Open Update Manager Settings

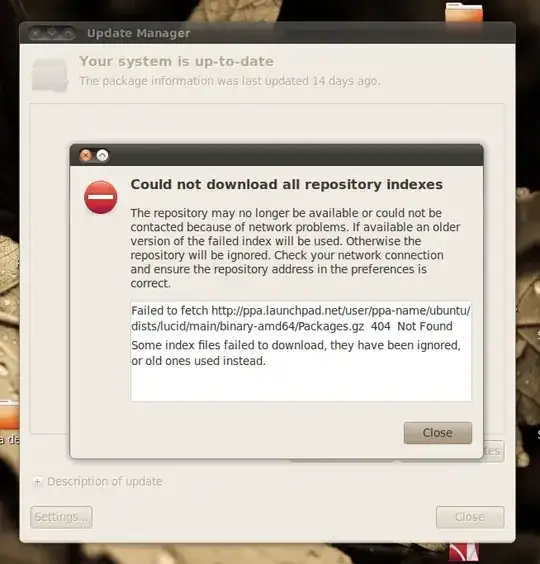62,517
